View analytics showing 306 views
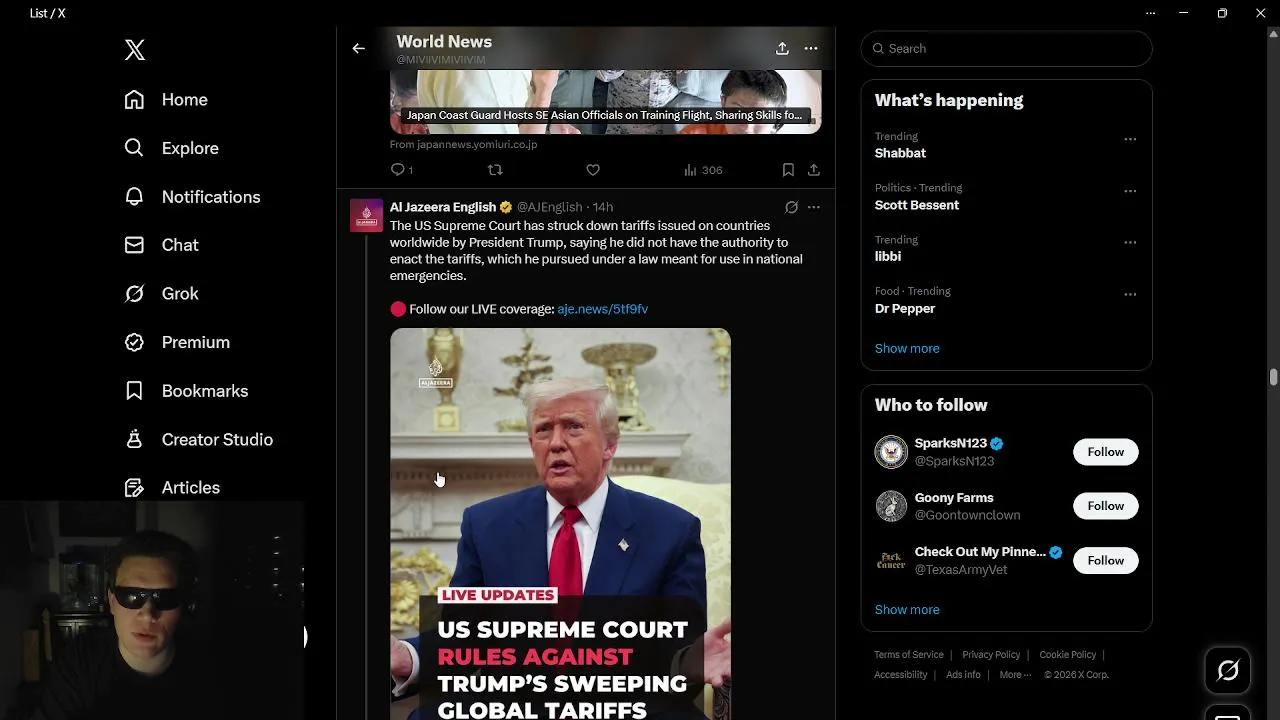 [703, 170]
